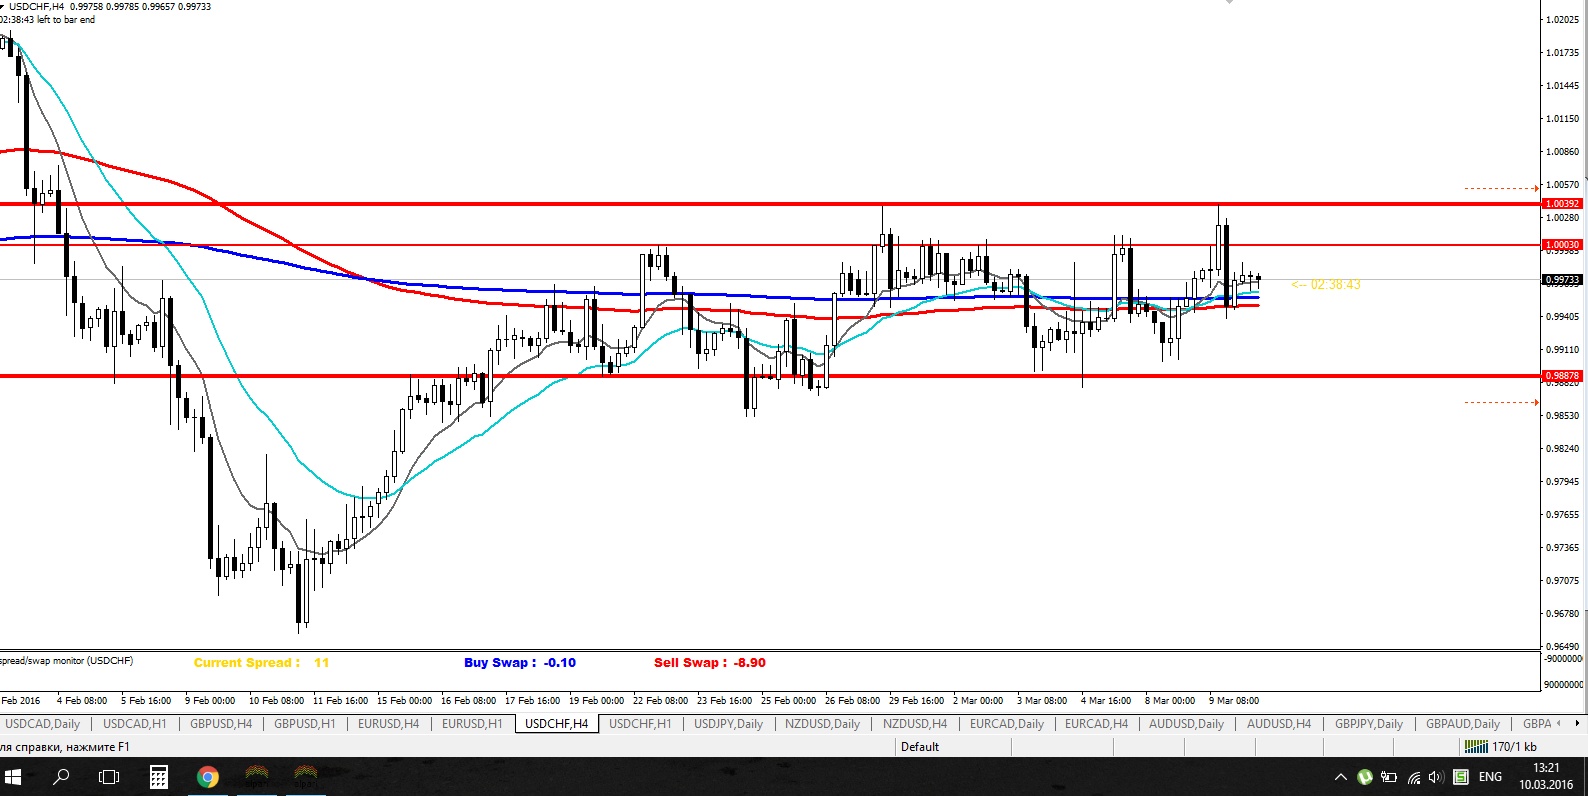Click the 9 Mar 08:00 time axis label
The width and height of the screenshot is (1588, 796).
[1234, 701]
